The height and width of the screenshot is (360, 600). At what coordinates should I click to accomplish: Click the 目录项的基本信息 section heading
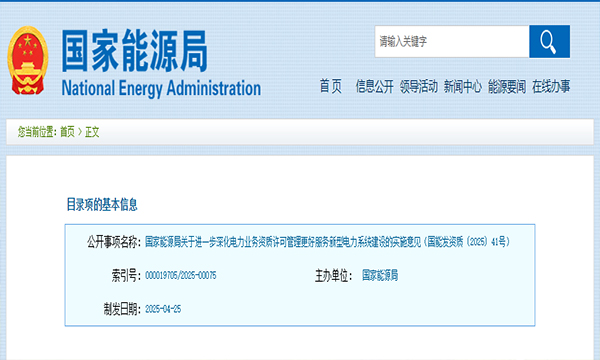(x=102, y=205)
